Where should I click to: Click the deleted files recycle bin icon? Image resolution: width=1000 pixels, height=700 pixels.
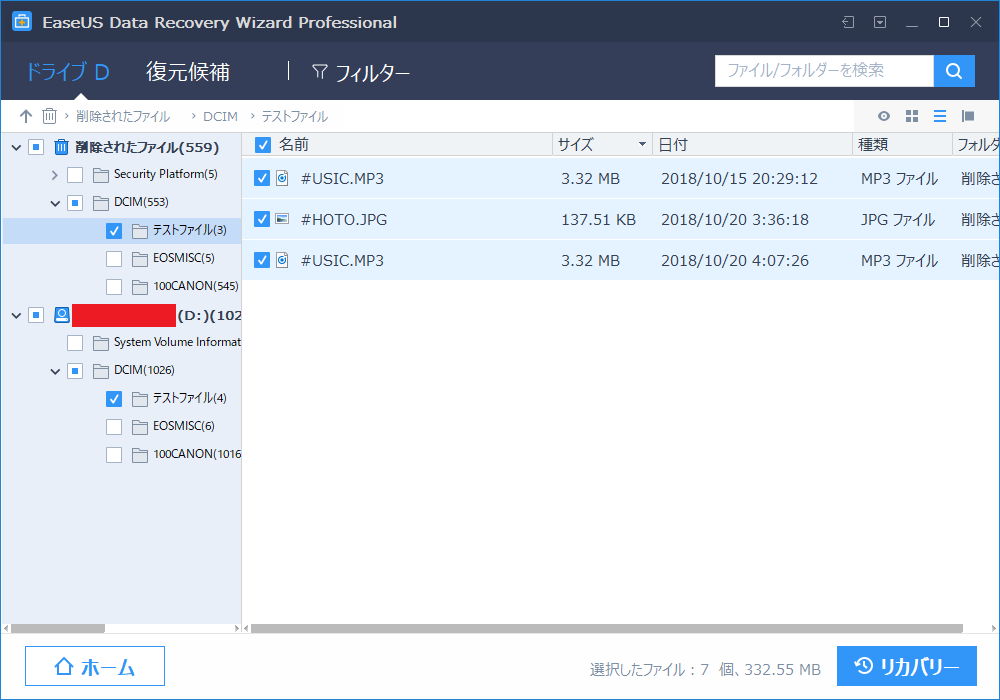coord(61,147)
